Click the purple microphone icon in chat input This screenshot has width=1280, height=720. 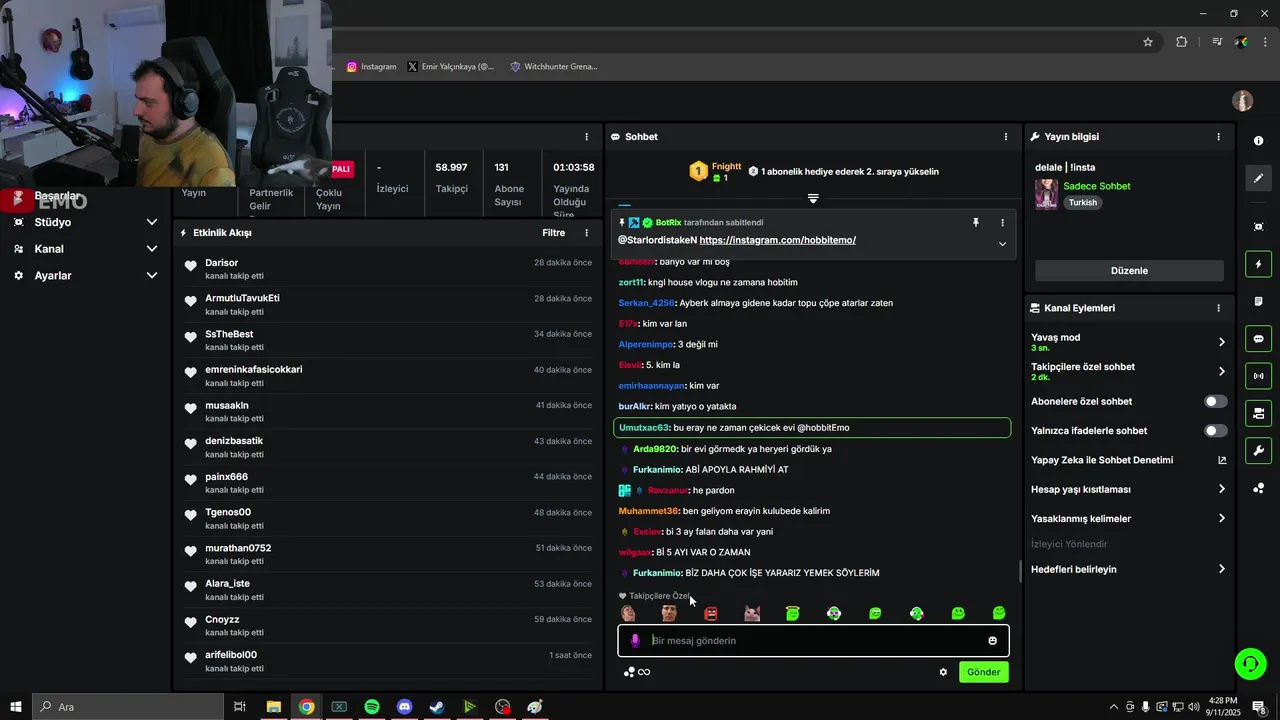(x=634, y=640)
